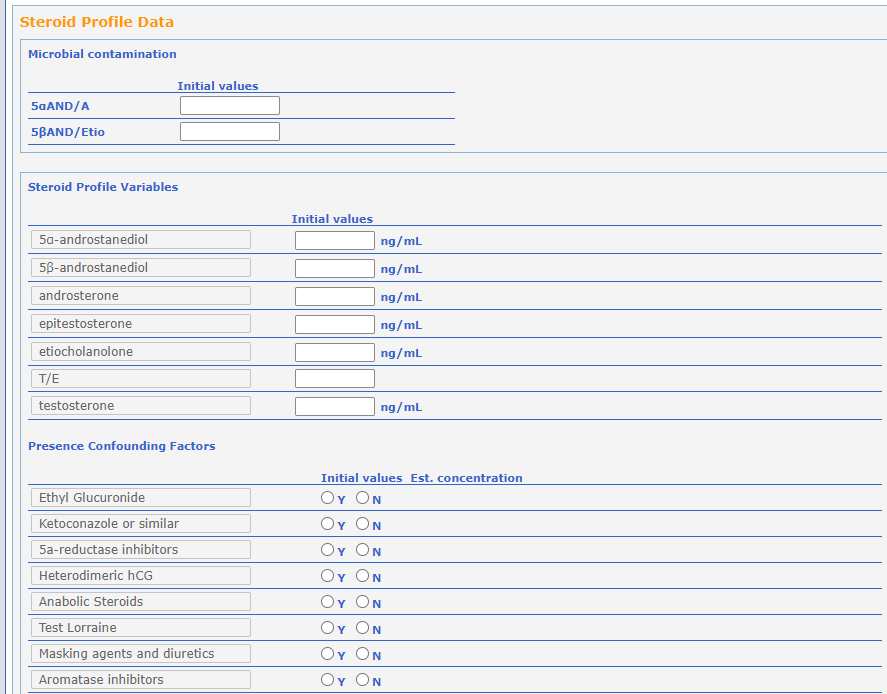Click the androsterone ng/mL value field

[335, 296]
